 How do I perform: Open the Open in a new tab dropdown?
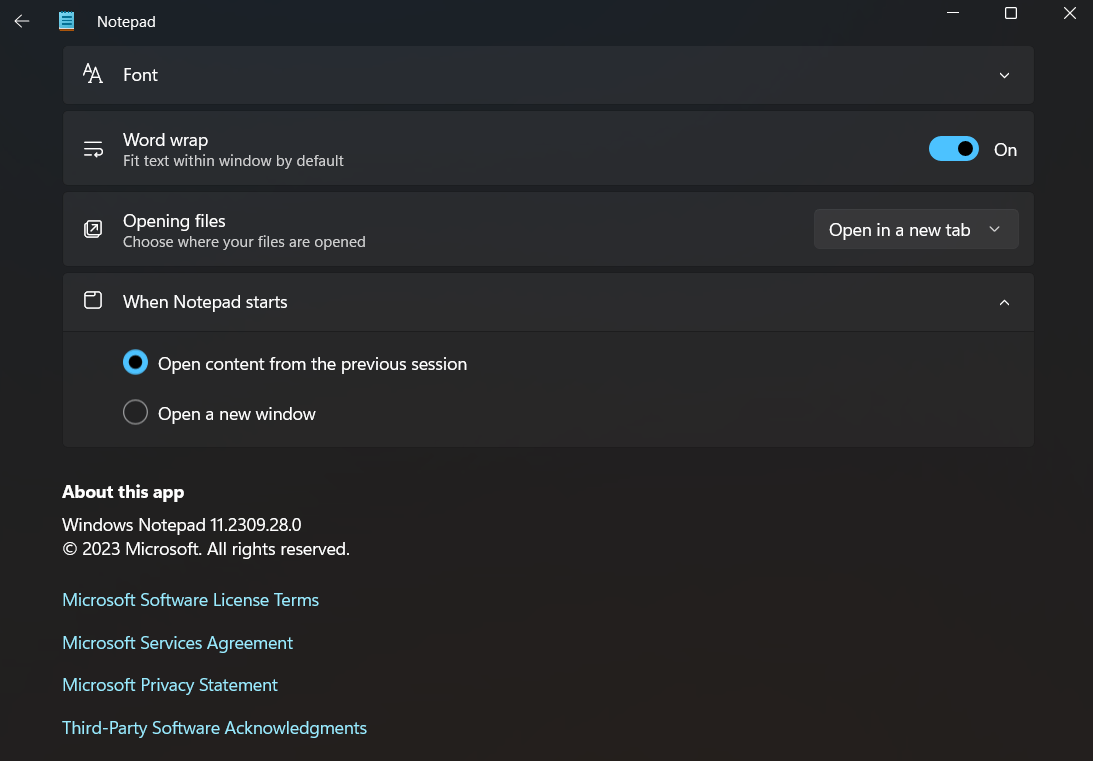(916, 229)
